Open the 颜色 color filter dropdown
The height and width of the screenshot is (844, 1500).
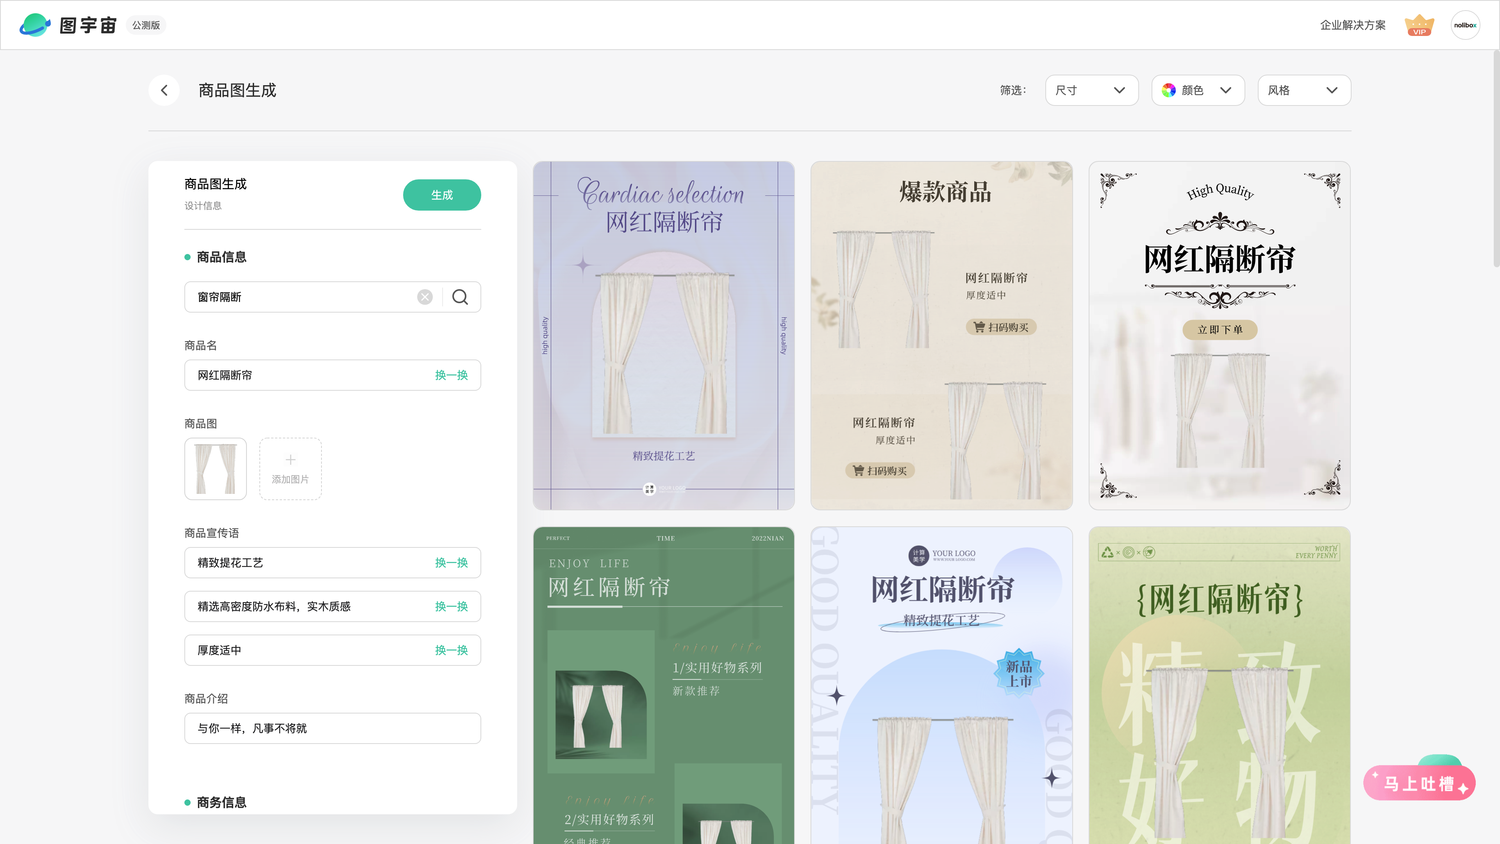[x=1198, y=90]
